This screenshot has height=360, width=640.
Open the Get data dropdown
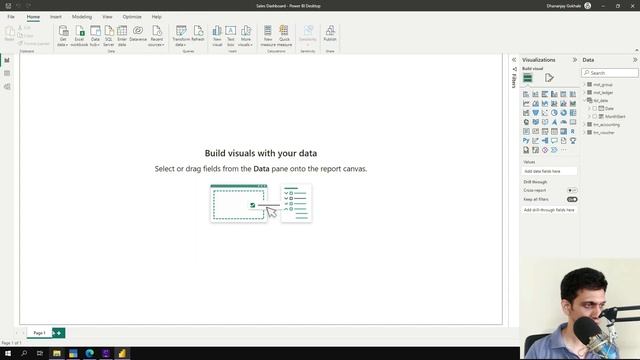pyautogui.click(x=63, y=36)
